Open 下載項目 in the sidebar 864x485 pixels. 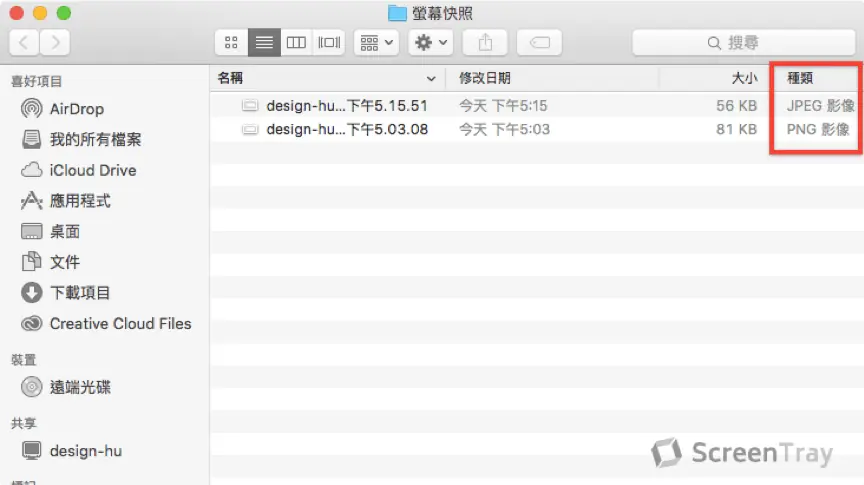click(80, 293)
